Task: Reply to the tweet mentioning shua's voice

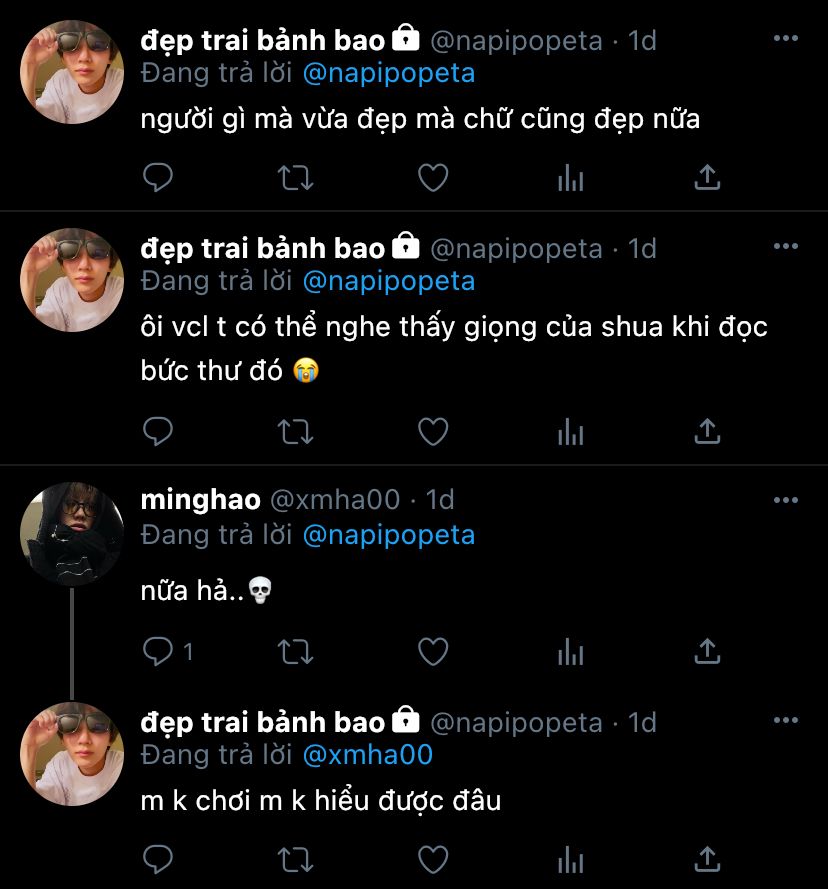Action: click(158, 431)
